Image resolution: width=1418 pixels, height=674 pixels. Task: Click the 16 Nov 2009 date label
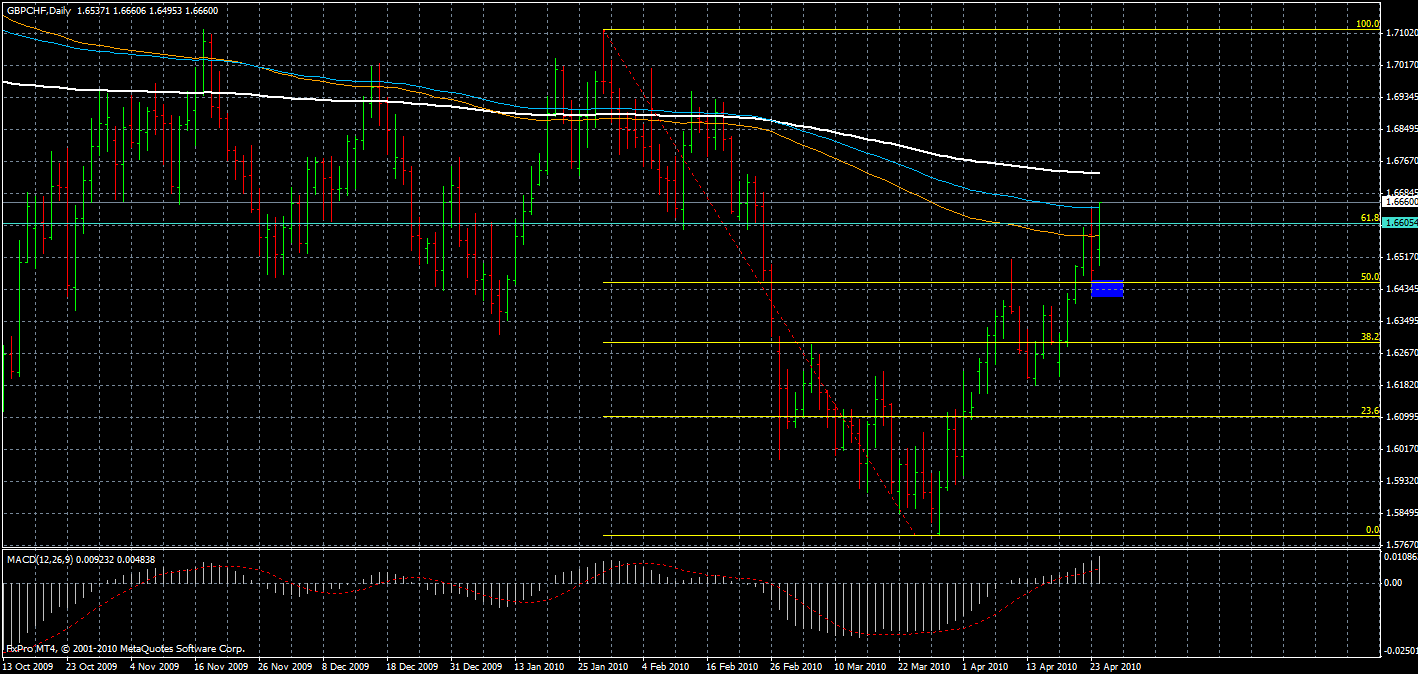(220, 666)
